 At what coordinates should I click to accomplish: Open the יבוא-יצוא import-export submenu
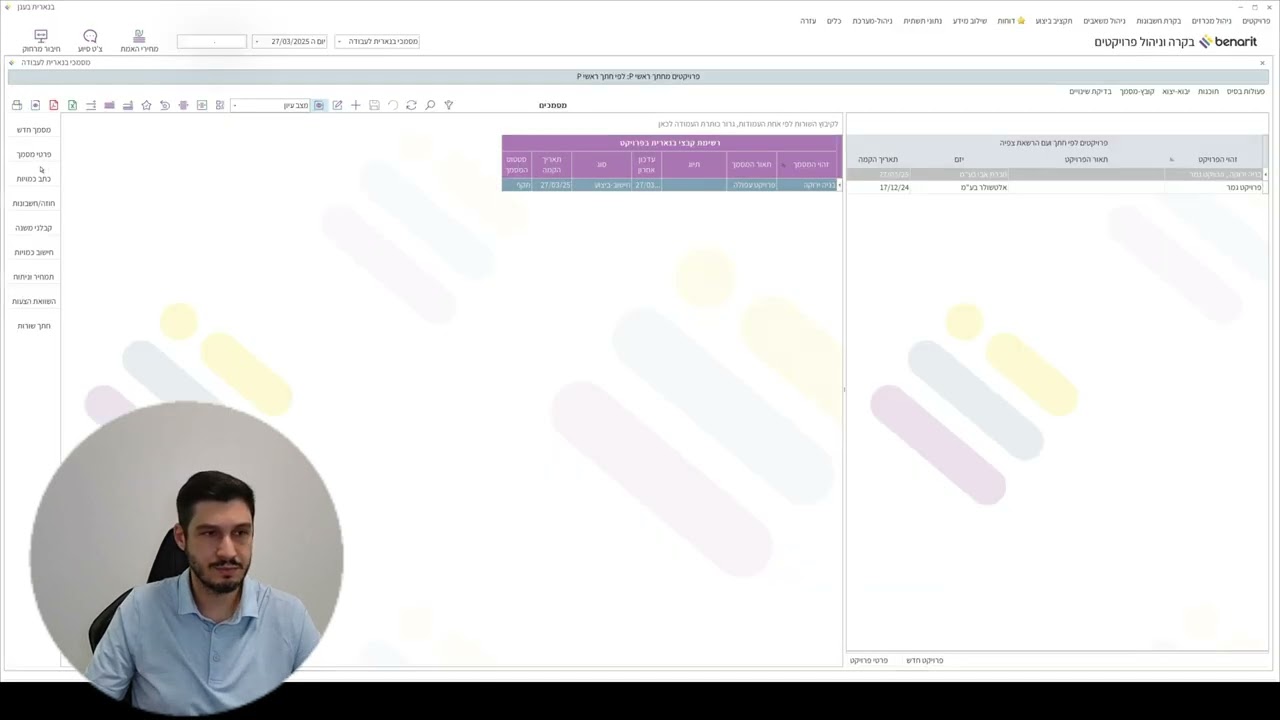1175,92
